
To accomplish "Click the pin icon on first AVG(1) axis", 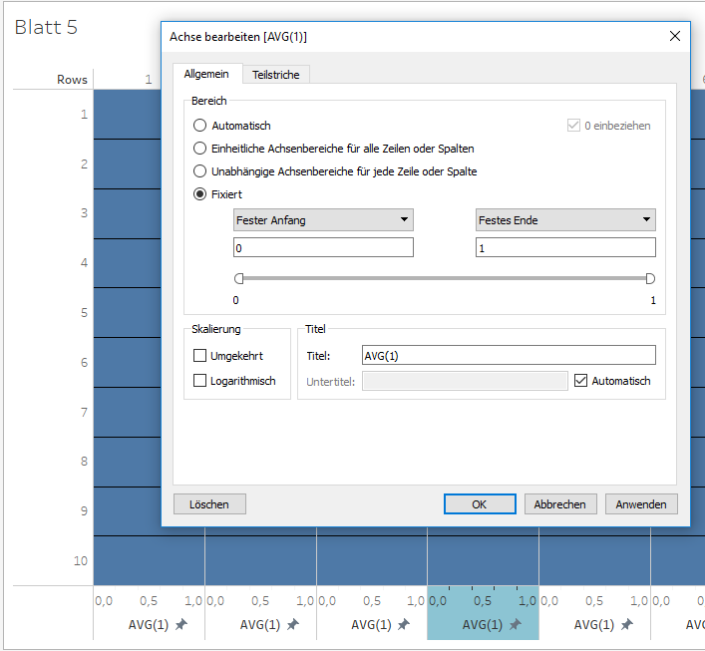I will 181,624.
